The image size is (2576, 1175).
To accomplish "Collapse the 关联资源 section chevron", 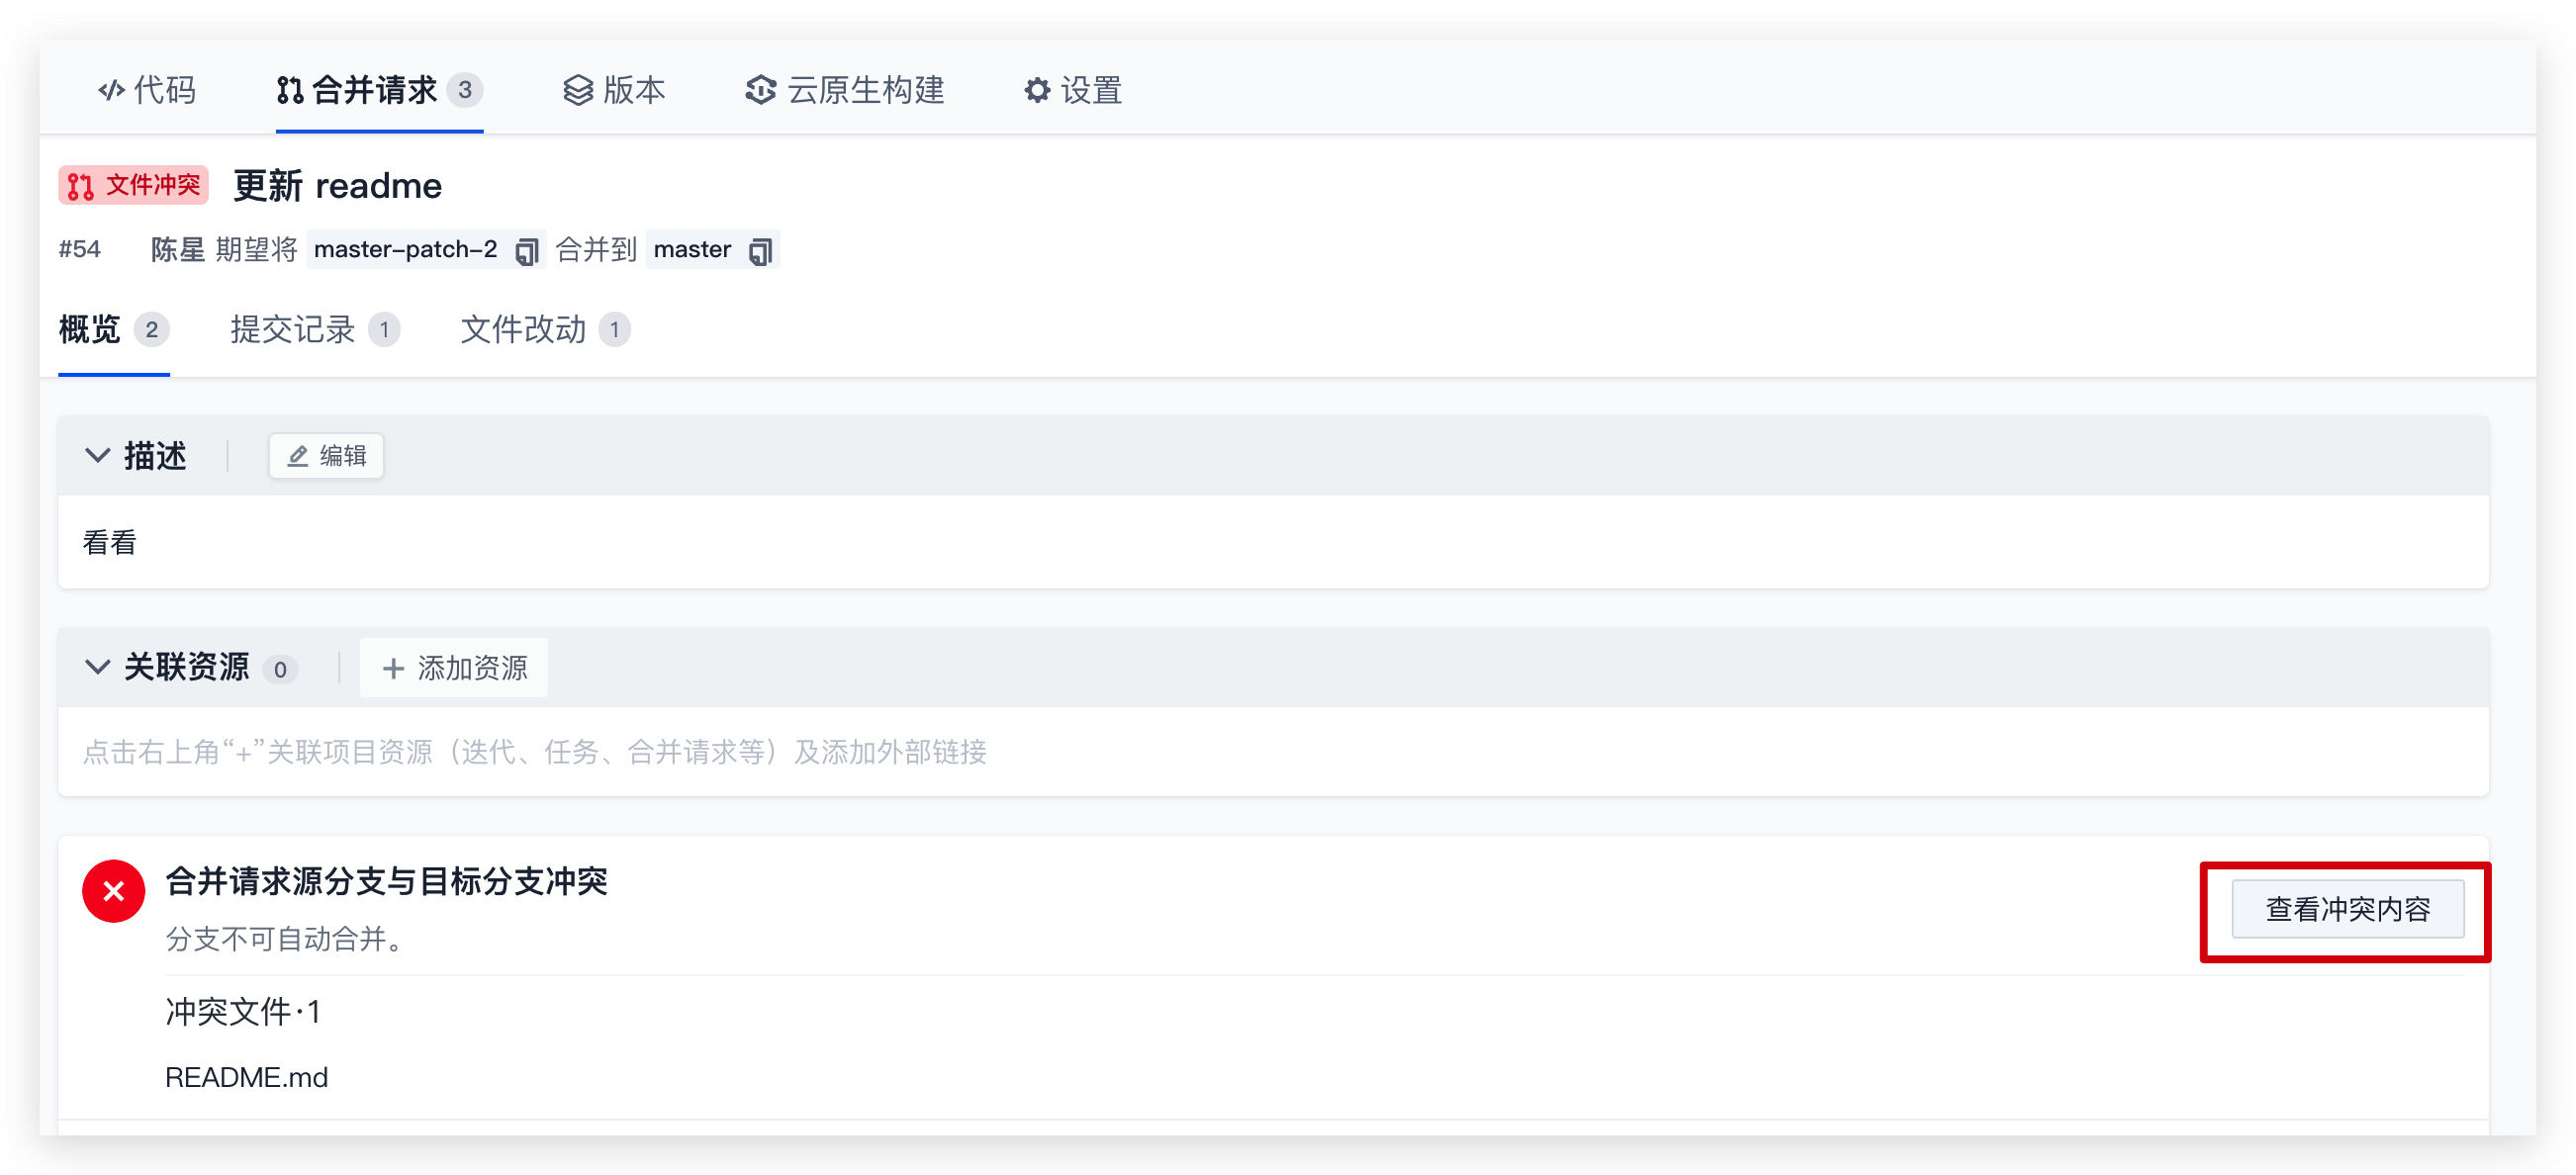I will (x=97, y=667).
